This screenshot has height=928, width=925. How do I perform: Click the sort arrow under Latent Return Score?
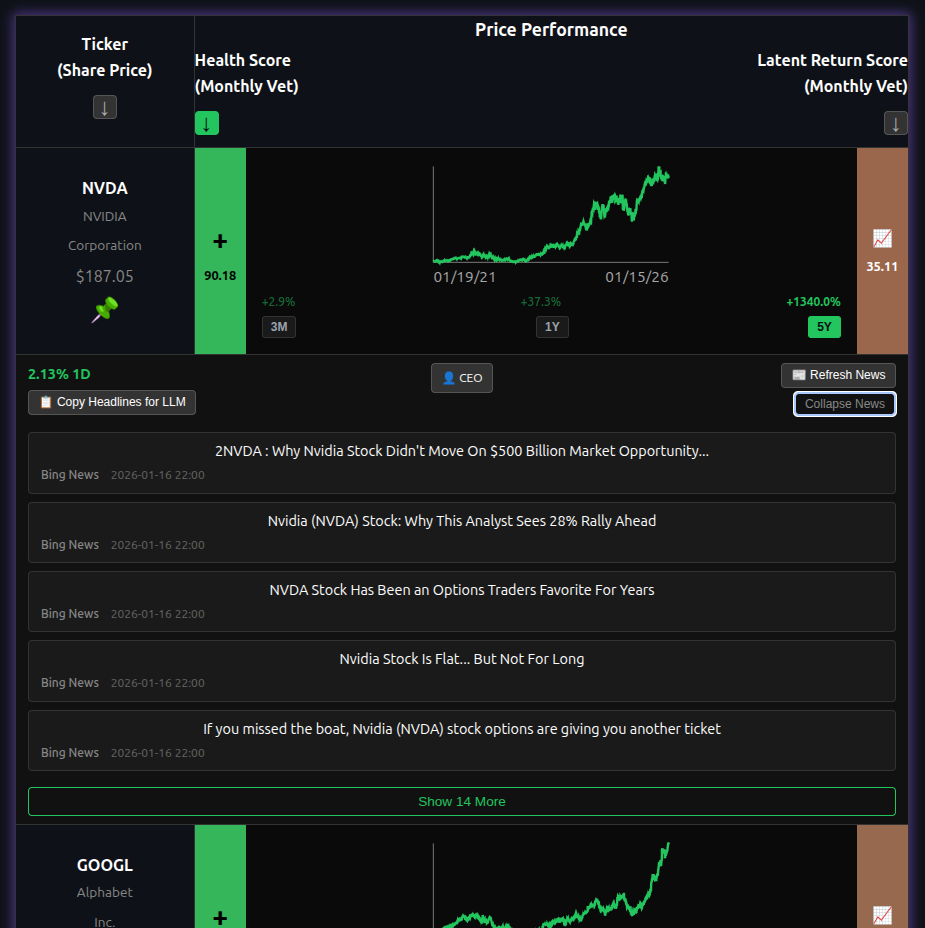coord(895,122)
